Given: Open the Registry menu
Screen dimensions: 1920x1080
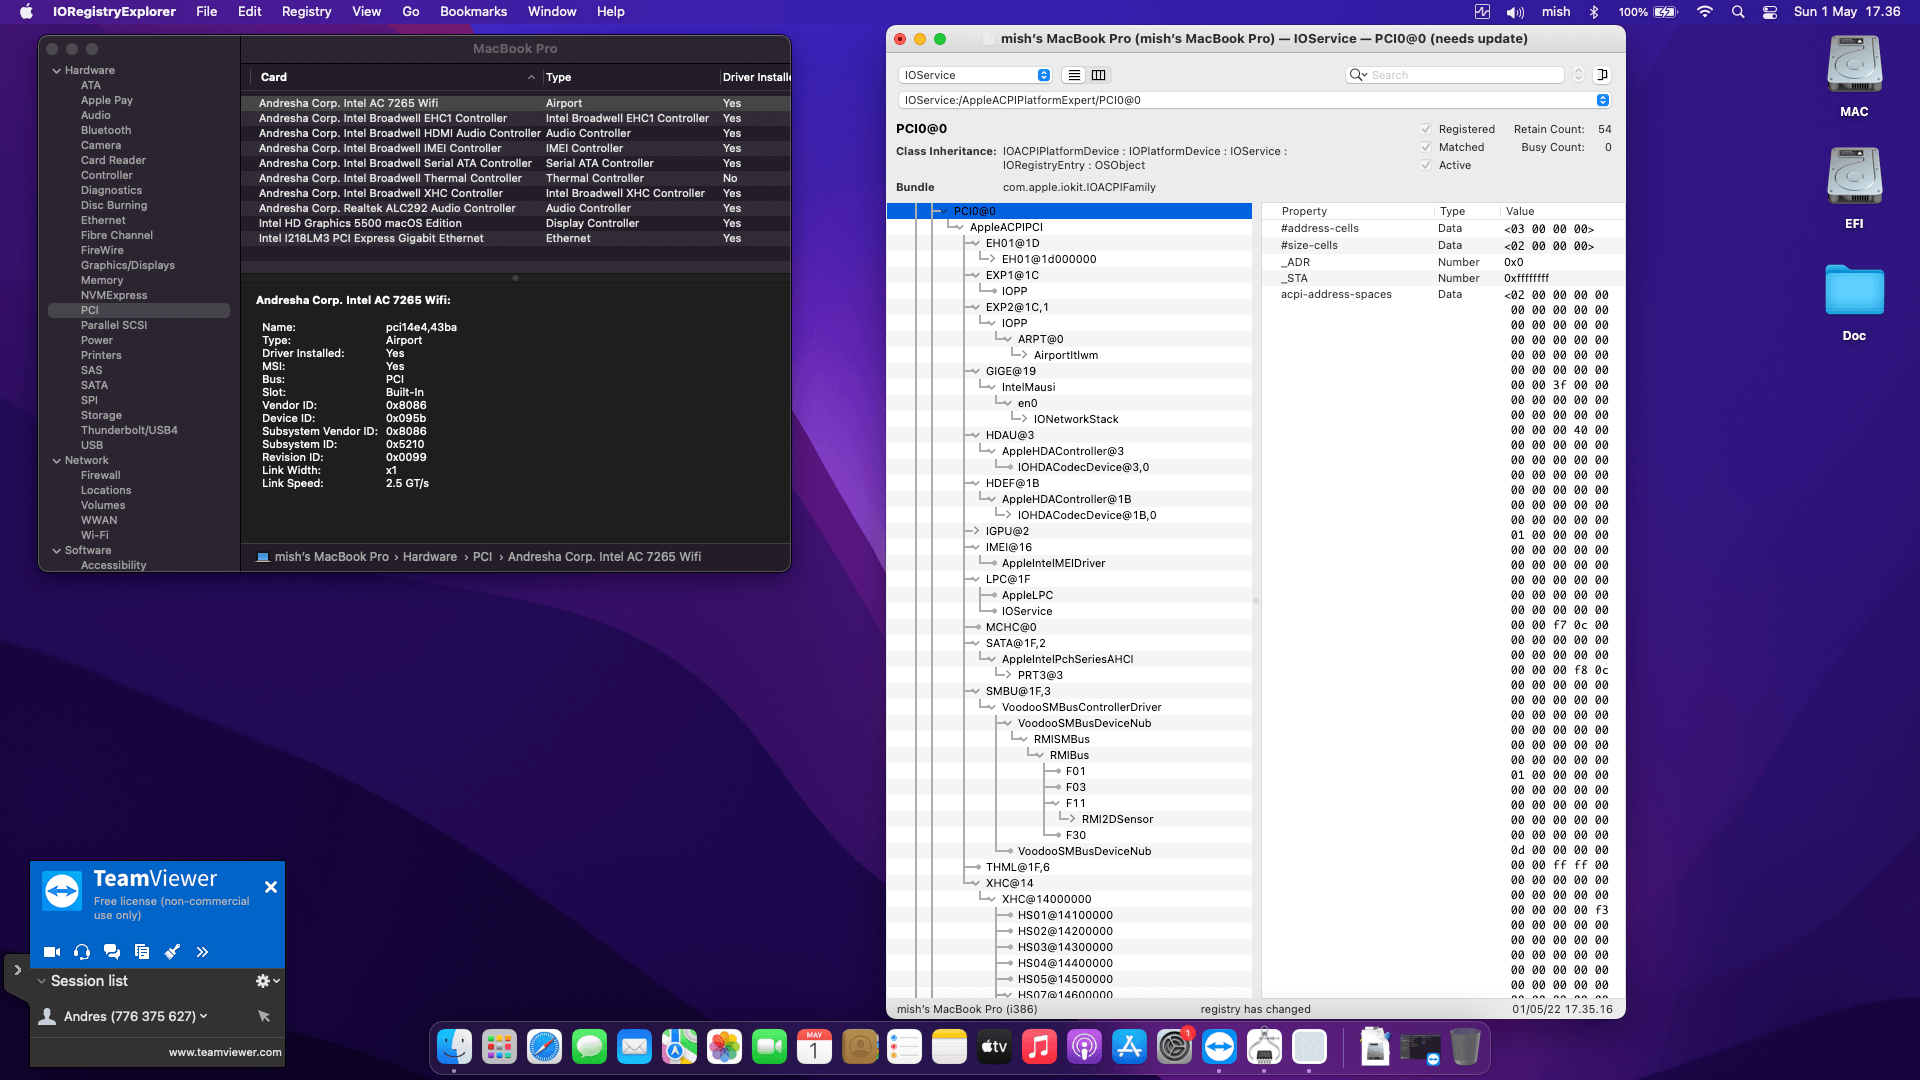Looking at the screenshot, I should (x=306, y=12).
